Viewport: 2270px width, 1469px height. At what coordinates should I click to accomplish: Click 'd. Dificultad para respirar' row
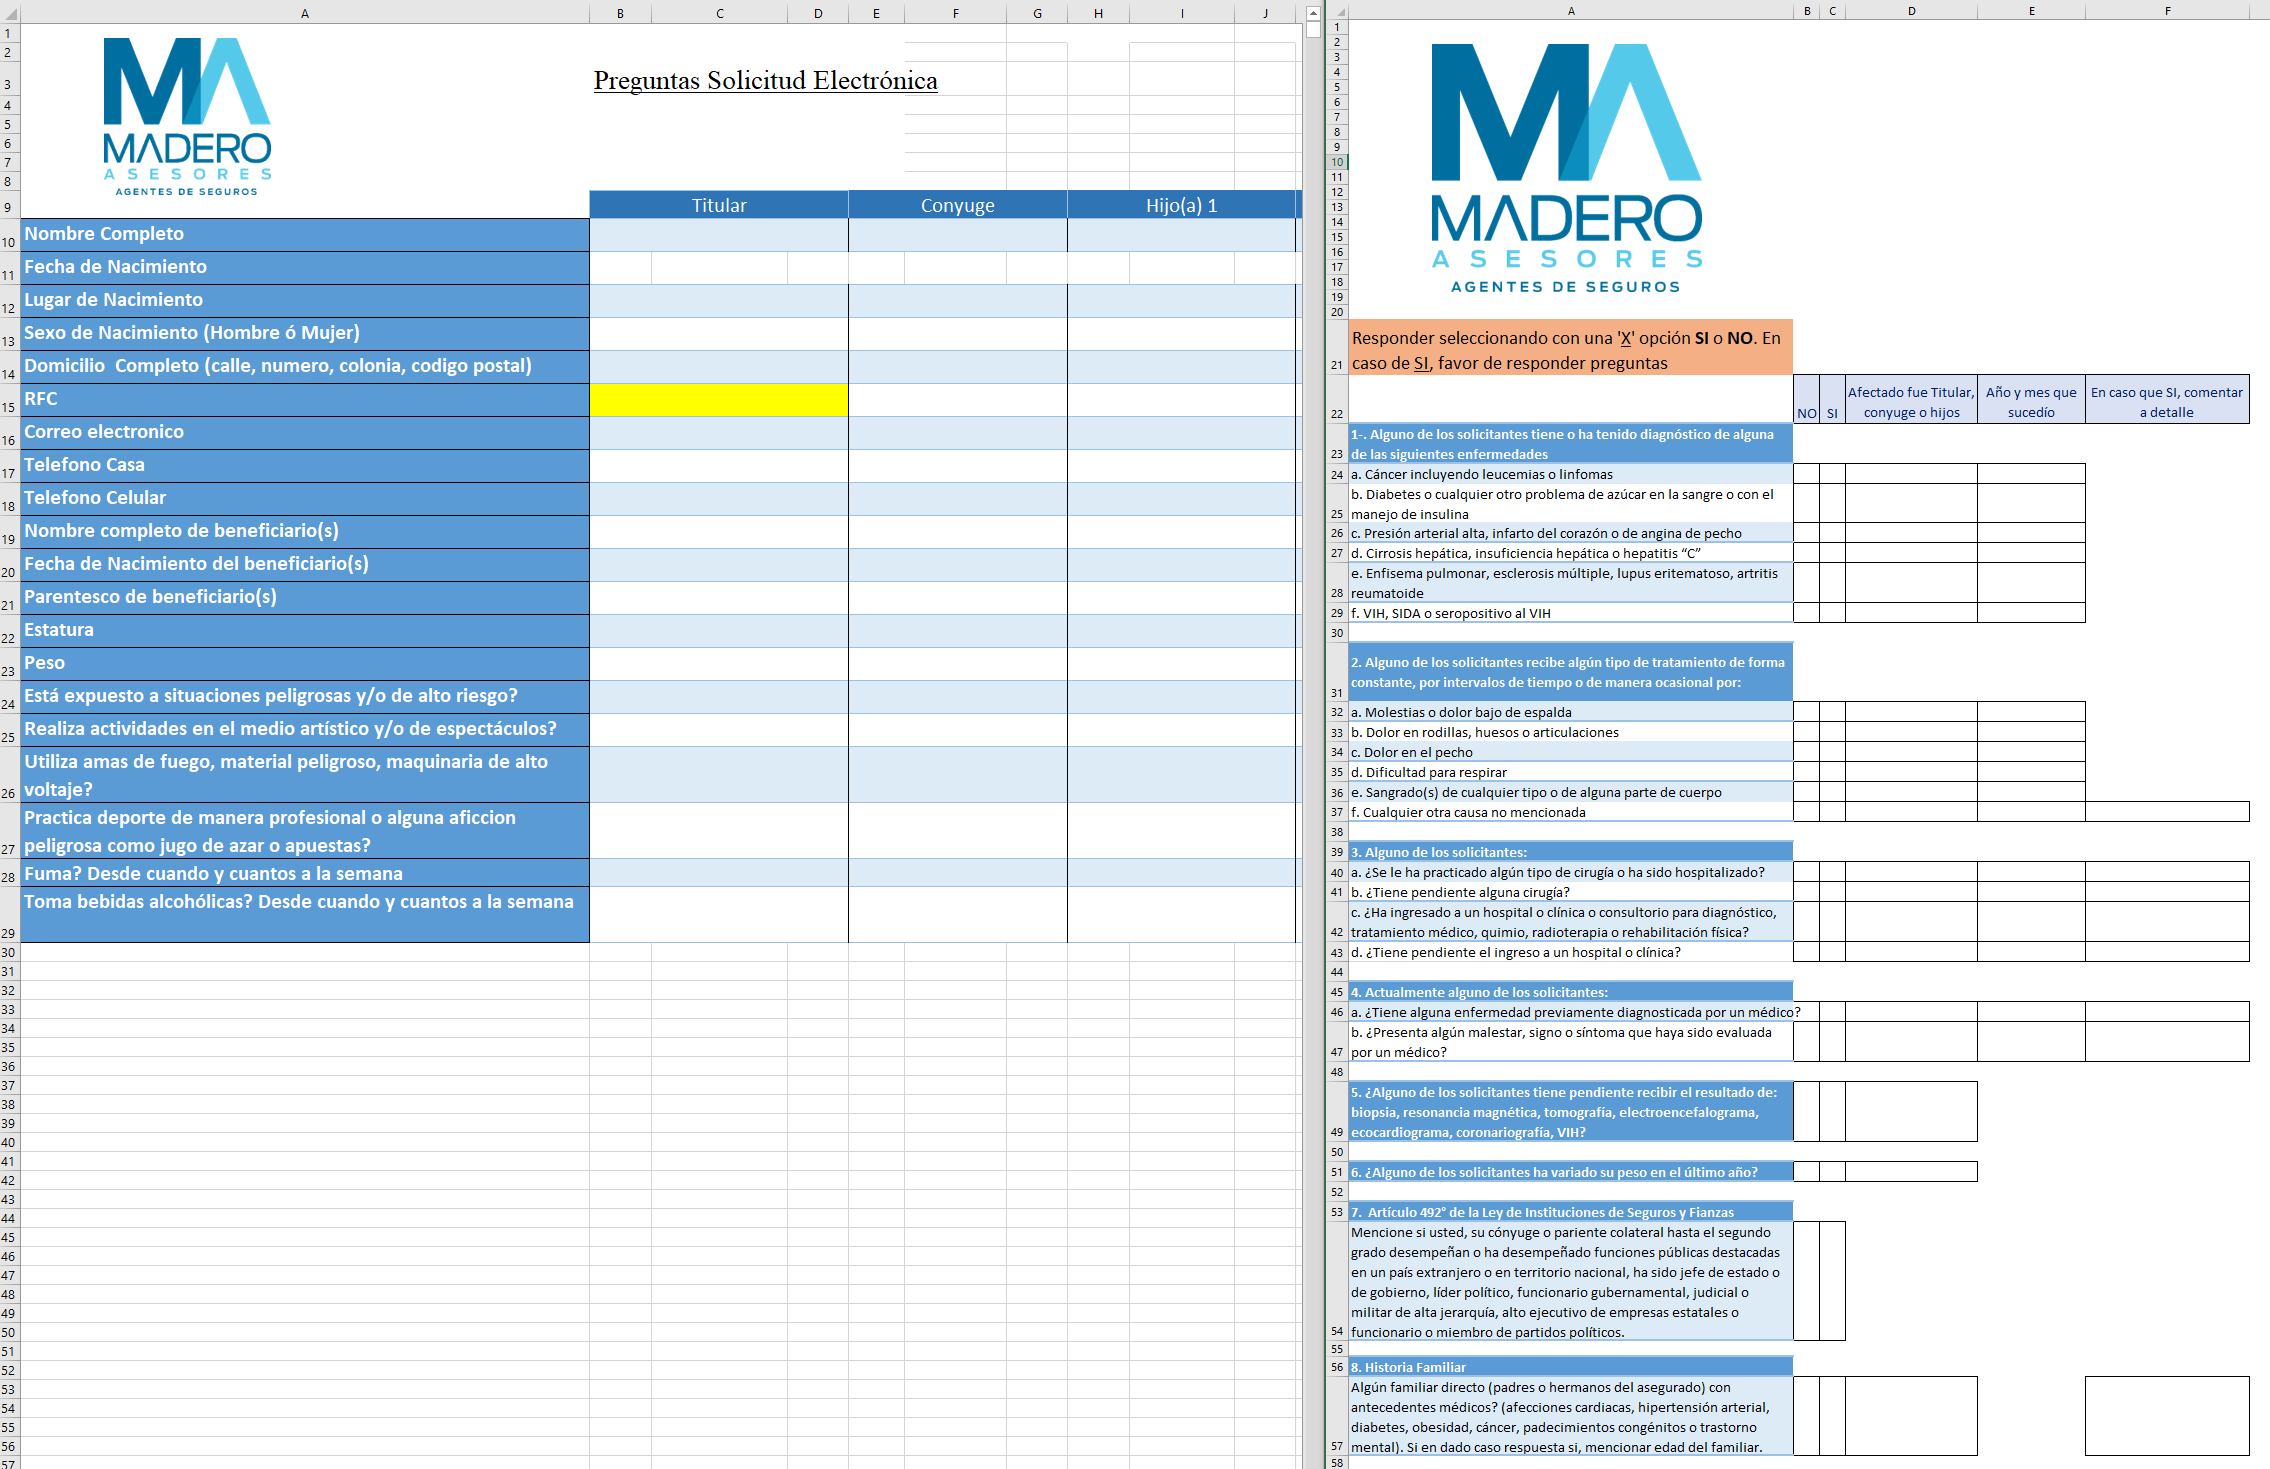[x=1570, y=772]
